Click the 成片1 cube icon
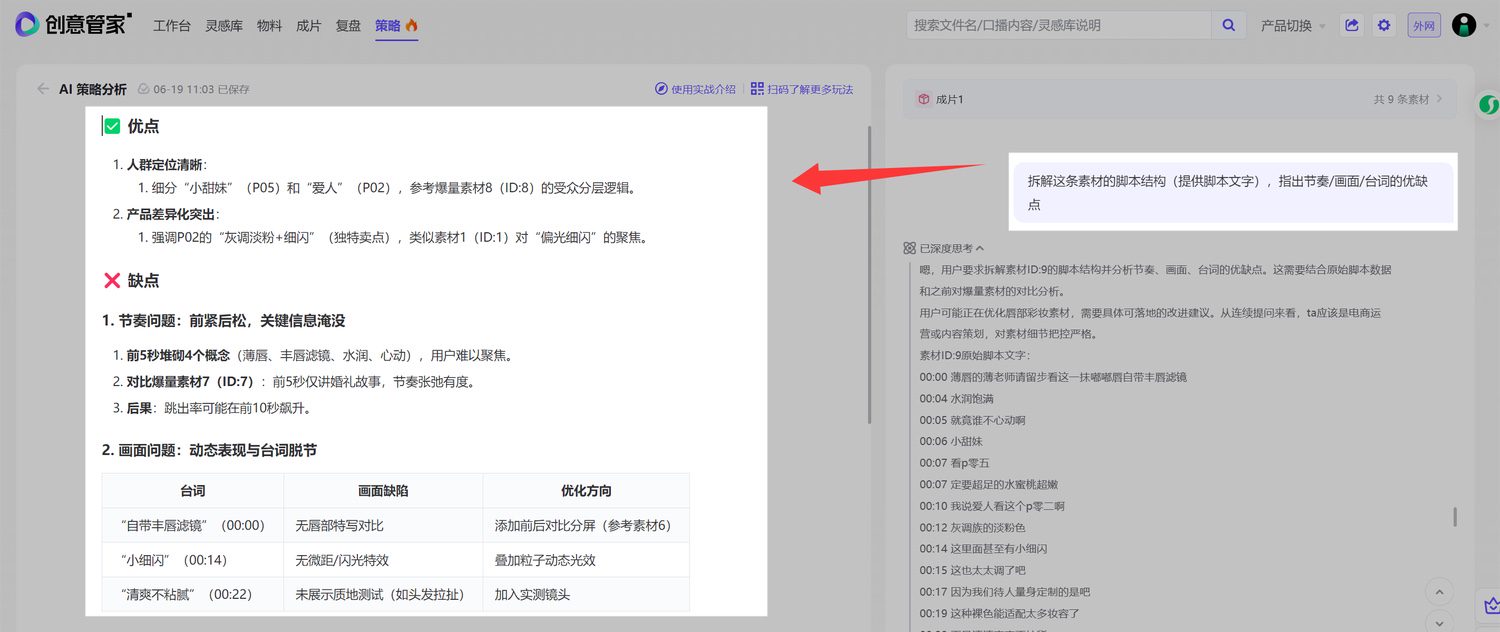The height and width of the screenshot is (632, 1500). pyautogui.click(x=924, y=99)
